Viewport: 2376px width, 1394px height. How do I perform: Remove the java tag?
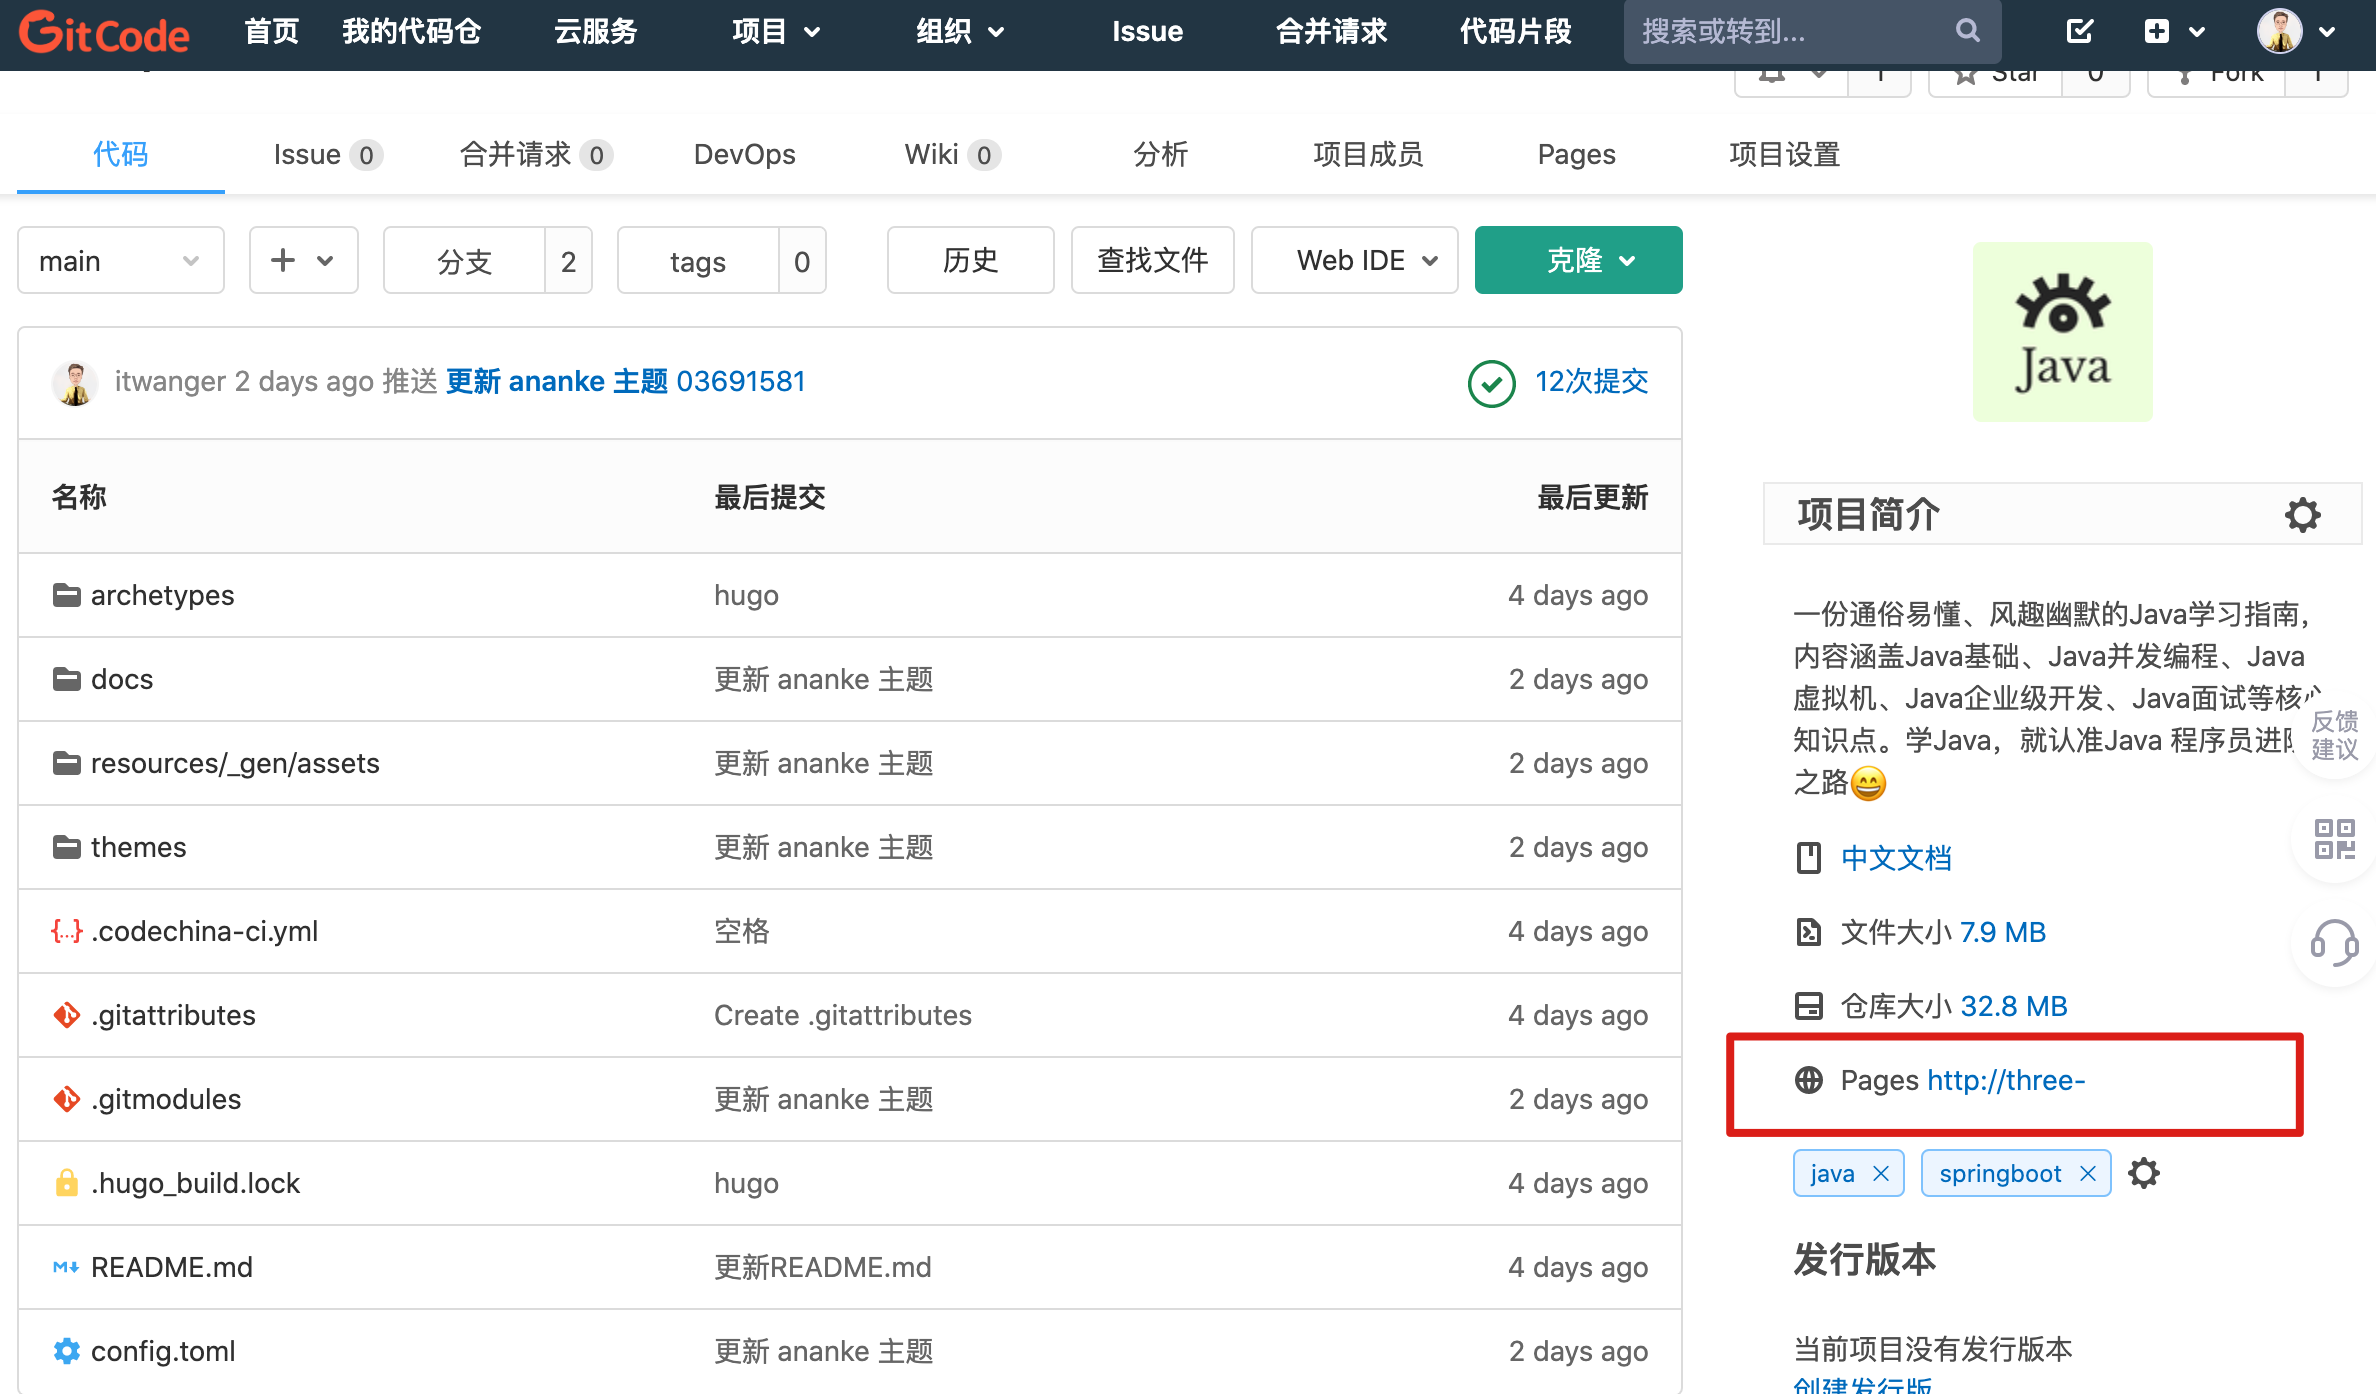pyautogui.click(x=1881, y=1173)
